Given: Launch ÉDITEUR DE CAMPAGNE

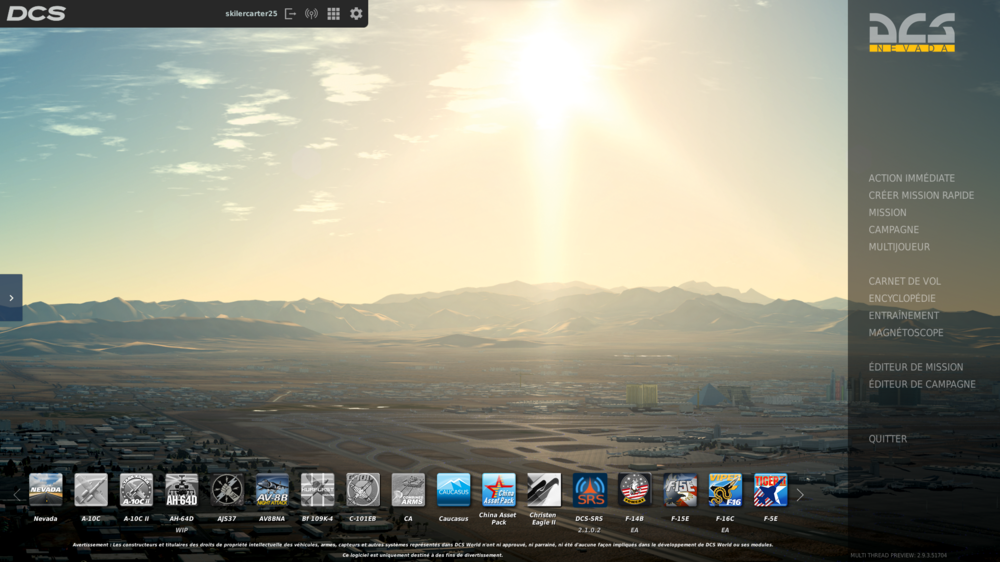Looking at the screenshot, I should (922, 384).
